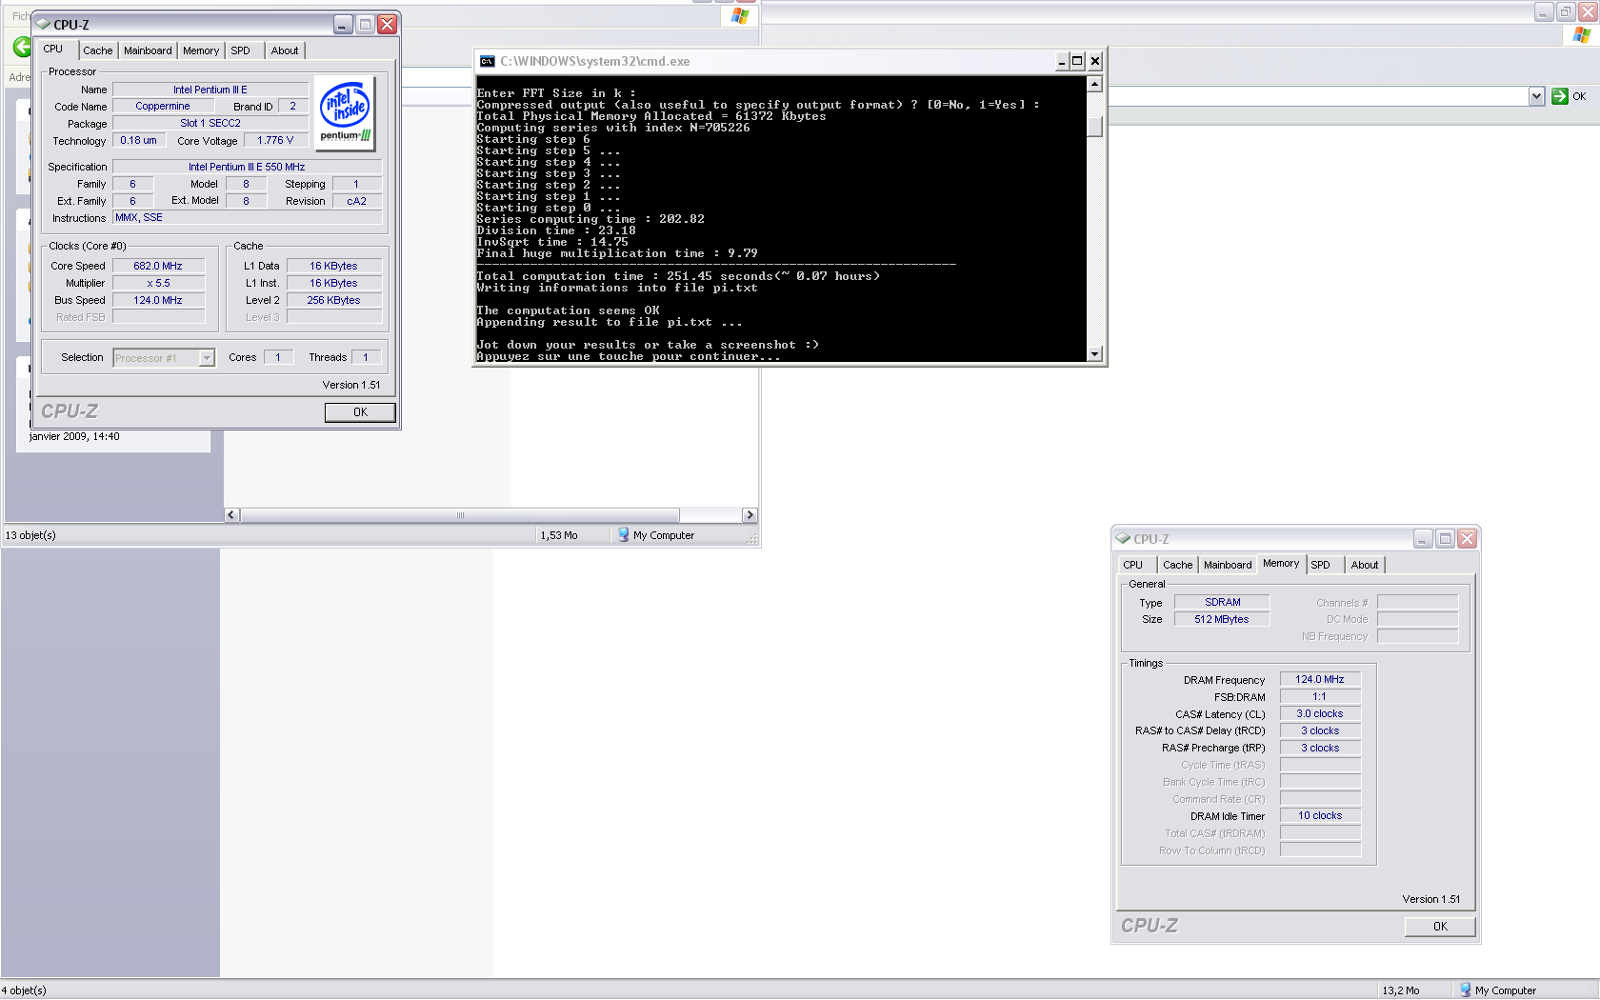Click the cmd window vertical scrollbar thumb
Screen dimensions: 1600x1000
click(x=1095, y=127)
